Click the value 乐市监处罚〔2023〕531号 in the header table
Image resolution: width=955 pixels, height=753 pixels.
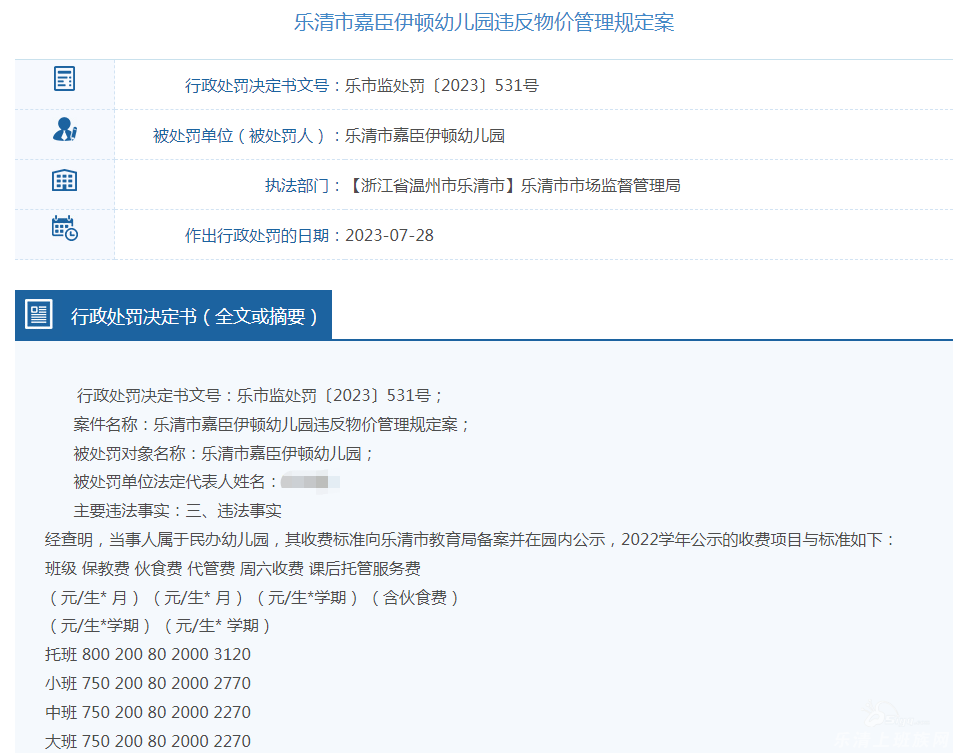tap(442, 85)
